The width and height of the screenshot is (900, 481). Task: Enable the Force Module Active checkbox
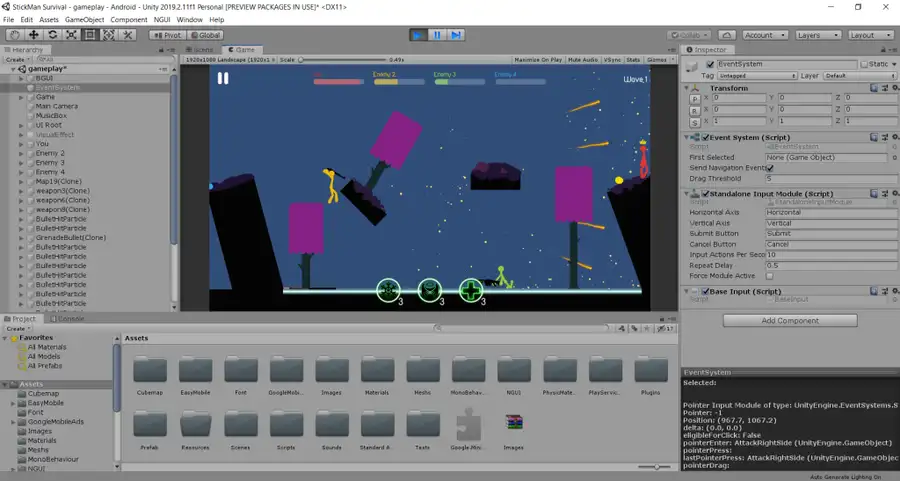pyautogui.click(x=769, y=275)
